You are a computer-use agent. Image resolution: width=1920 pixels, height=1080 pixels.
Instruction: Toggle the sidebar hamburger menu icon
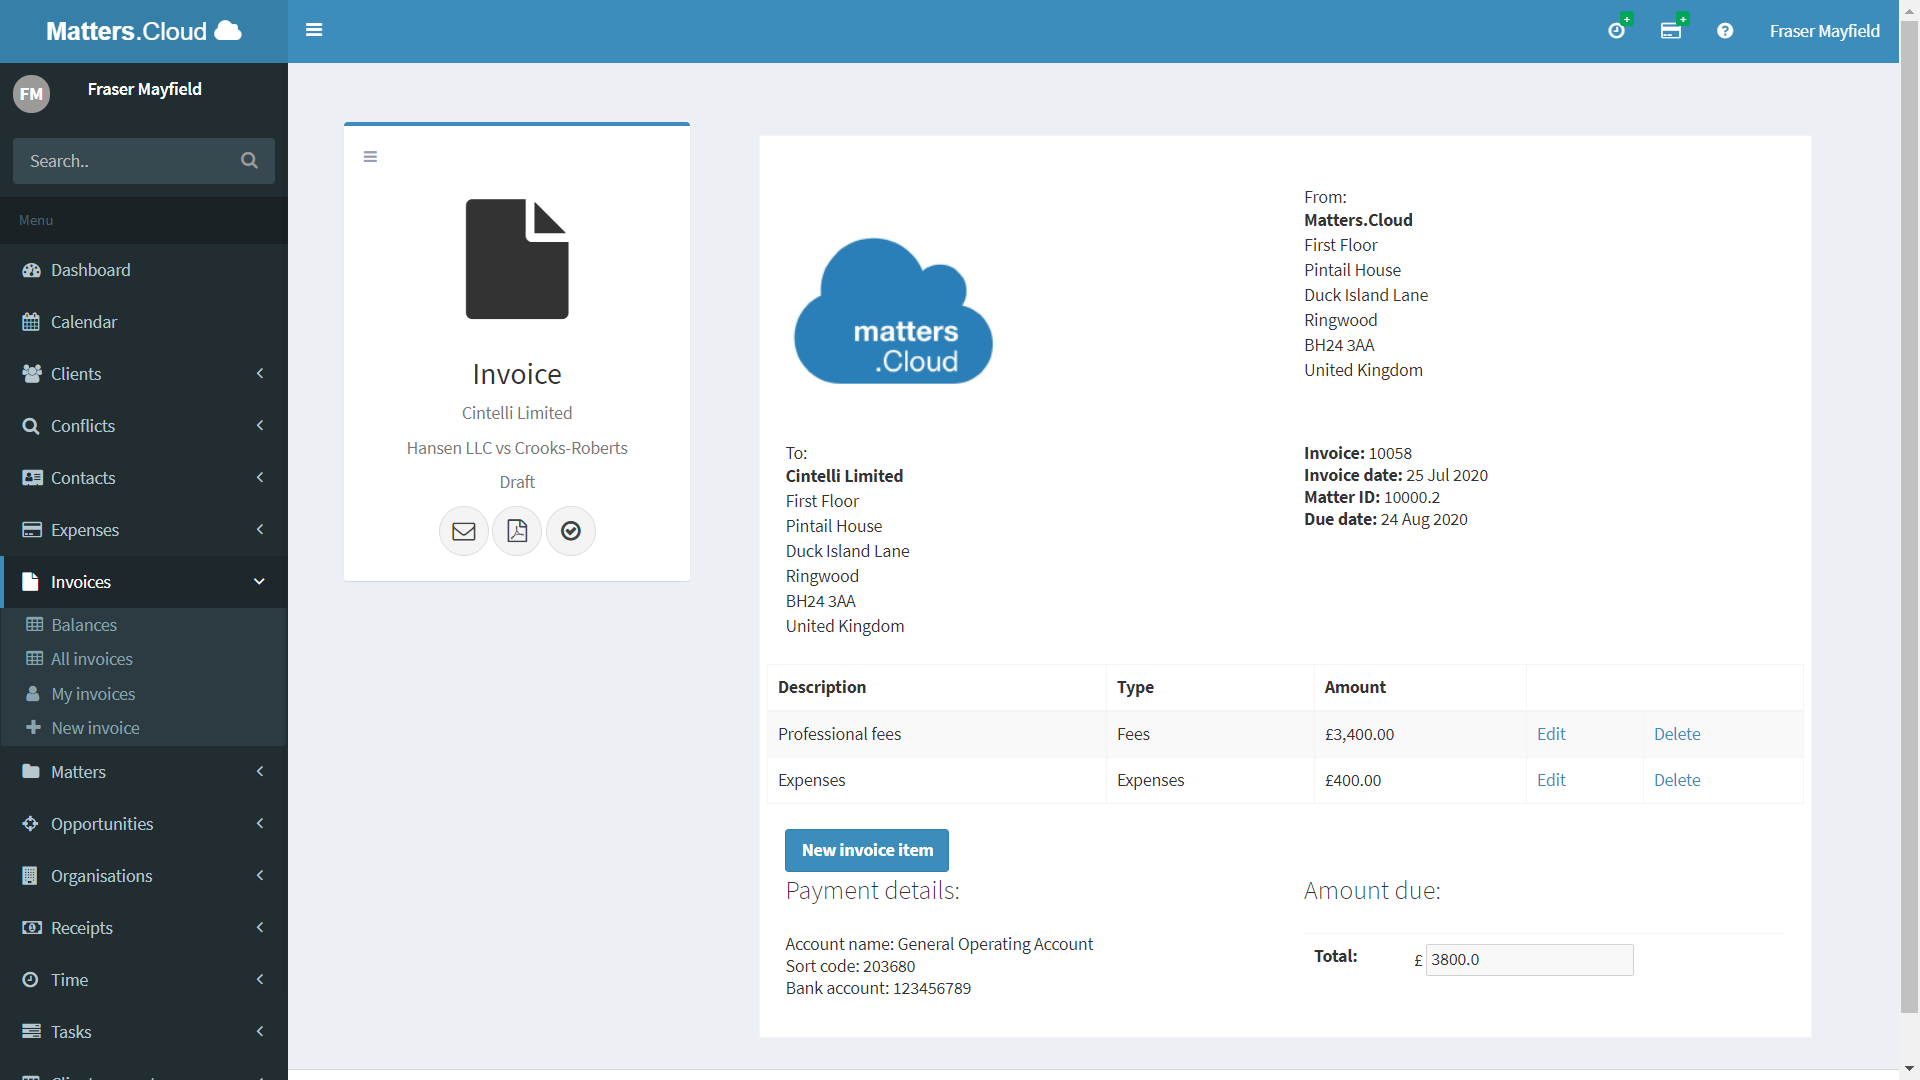314,30
